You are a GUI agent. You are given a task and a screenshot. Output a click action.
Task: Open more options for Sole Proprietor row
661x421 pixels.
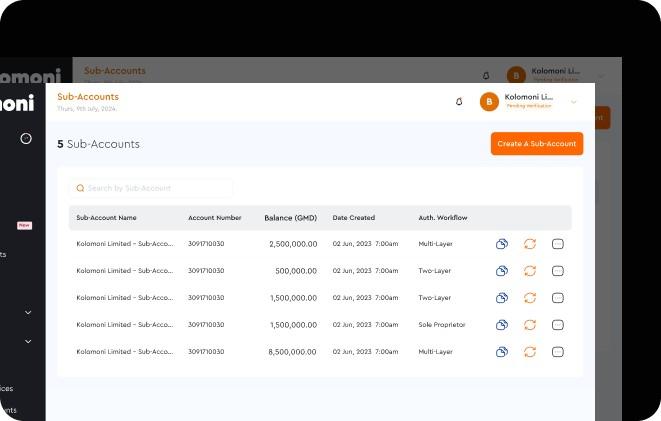(558, 324)
